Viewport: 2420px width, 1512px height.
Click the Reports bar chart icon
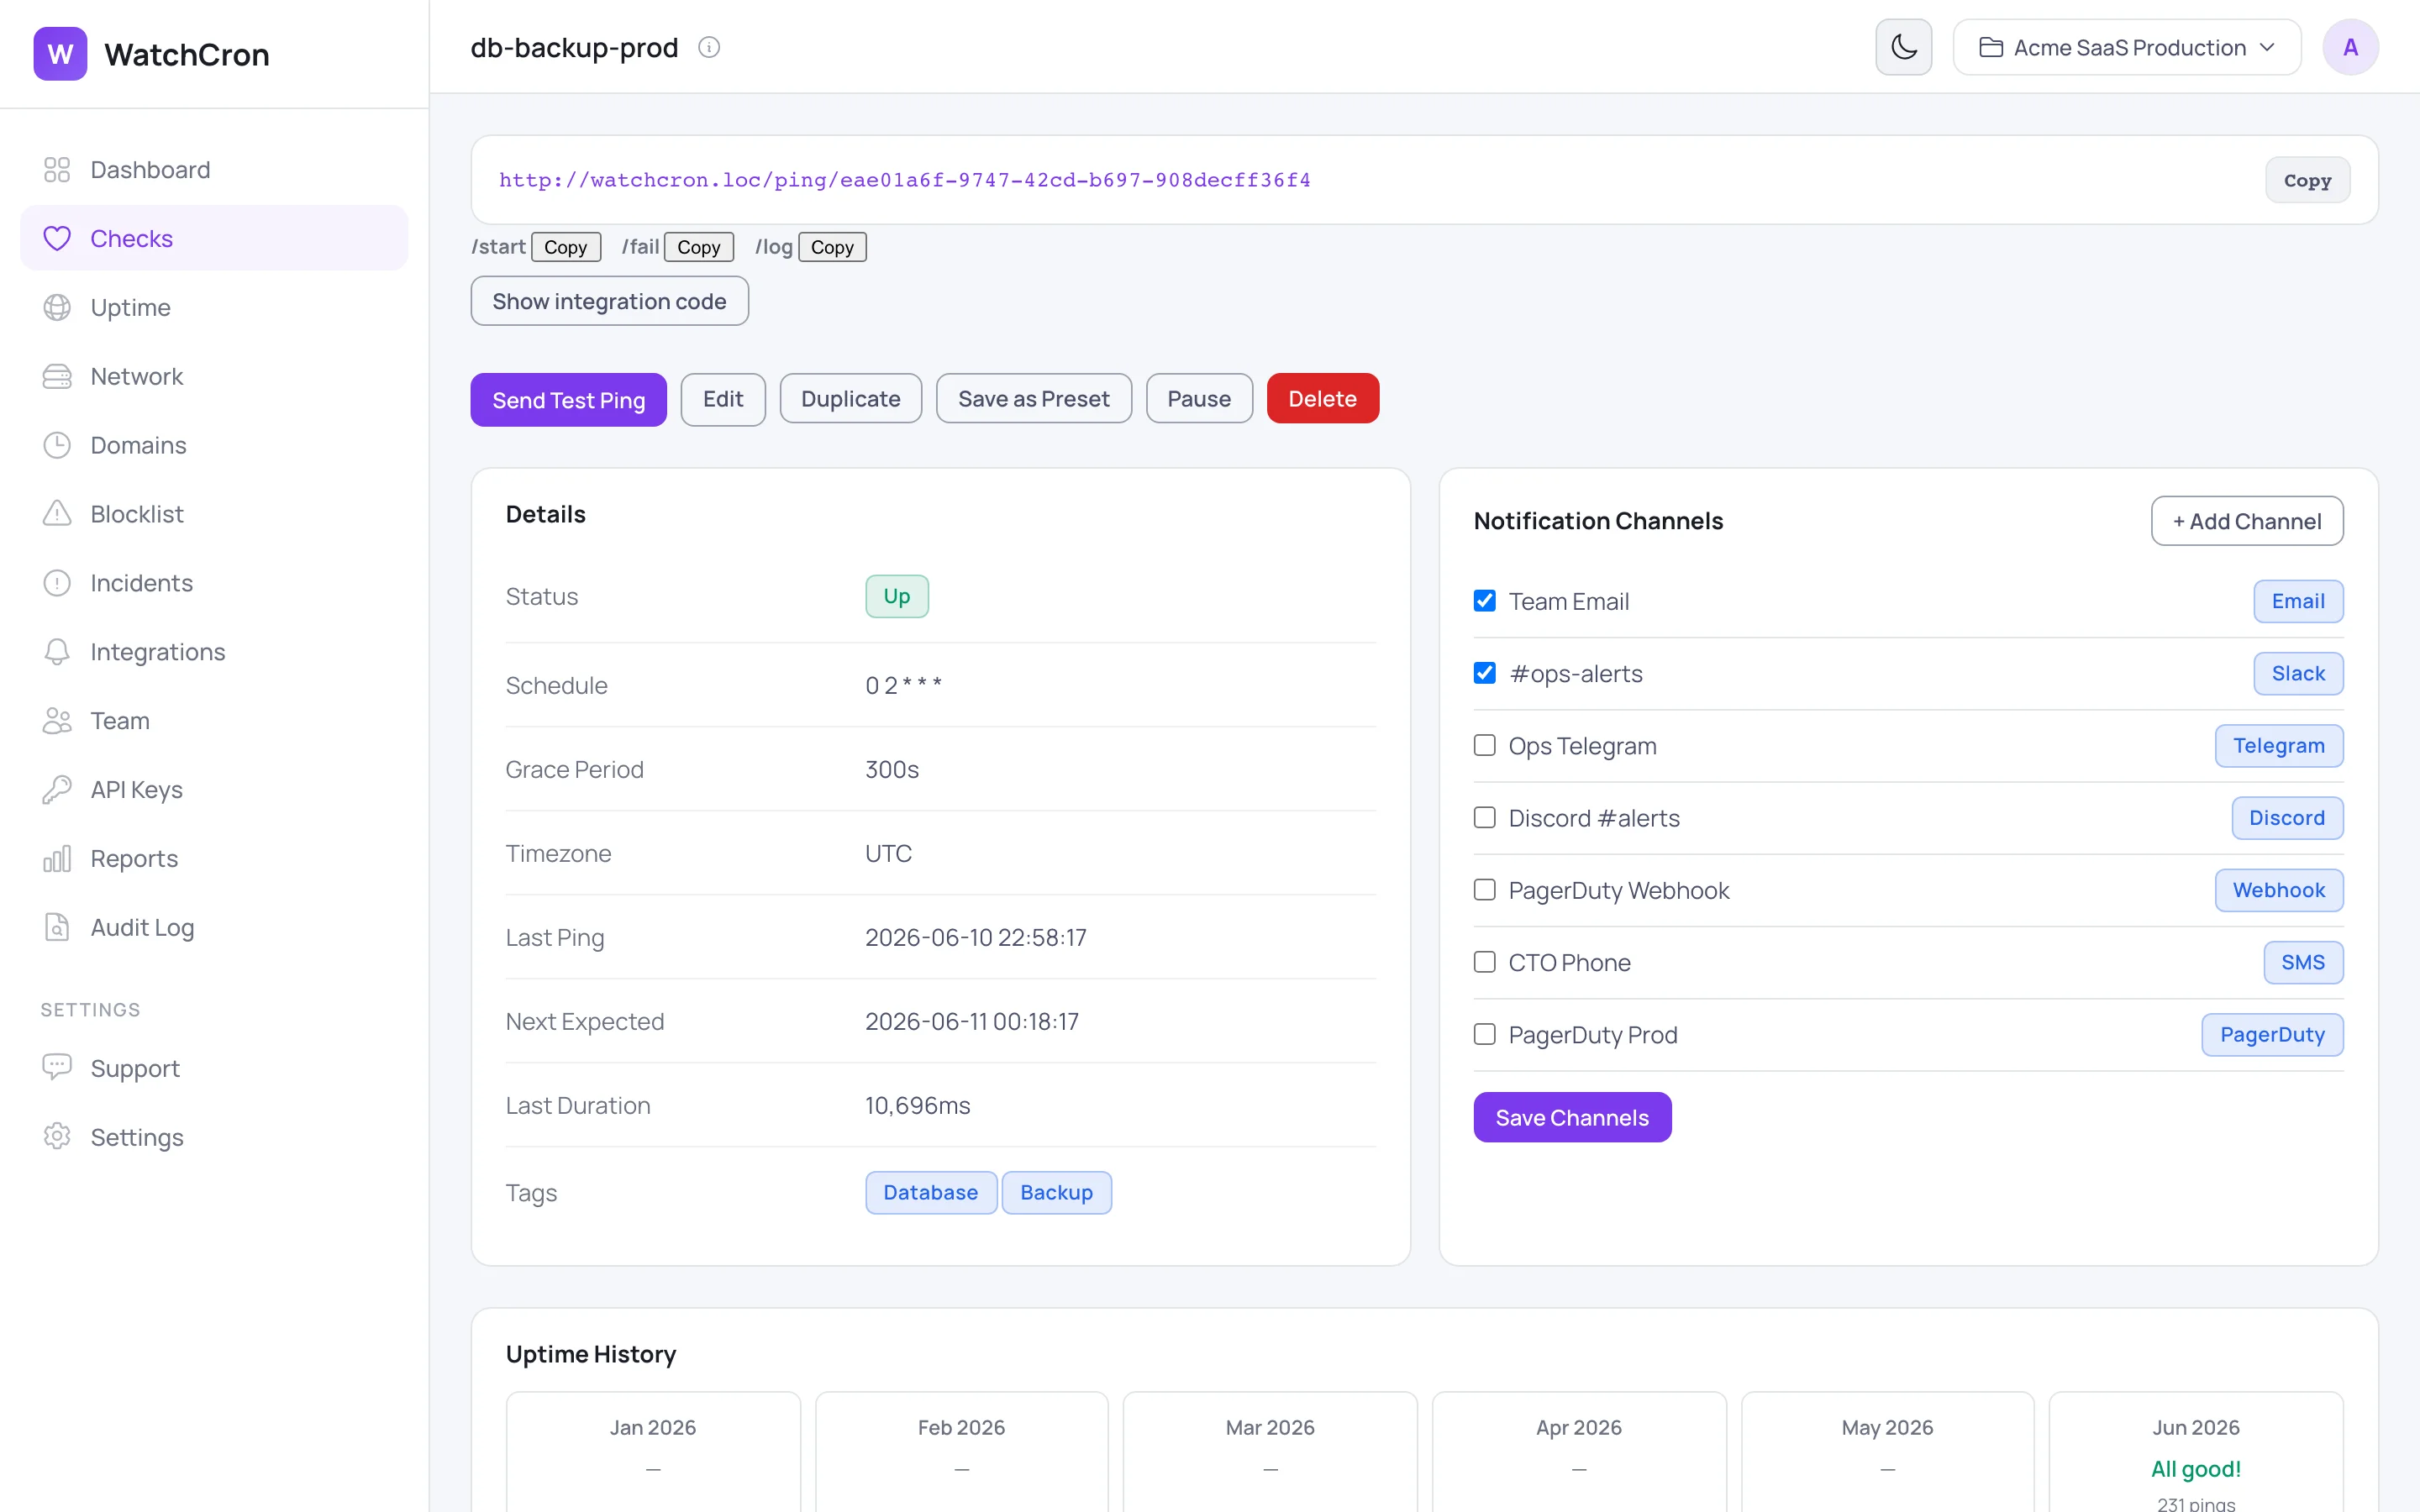pos(57,858)
